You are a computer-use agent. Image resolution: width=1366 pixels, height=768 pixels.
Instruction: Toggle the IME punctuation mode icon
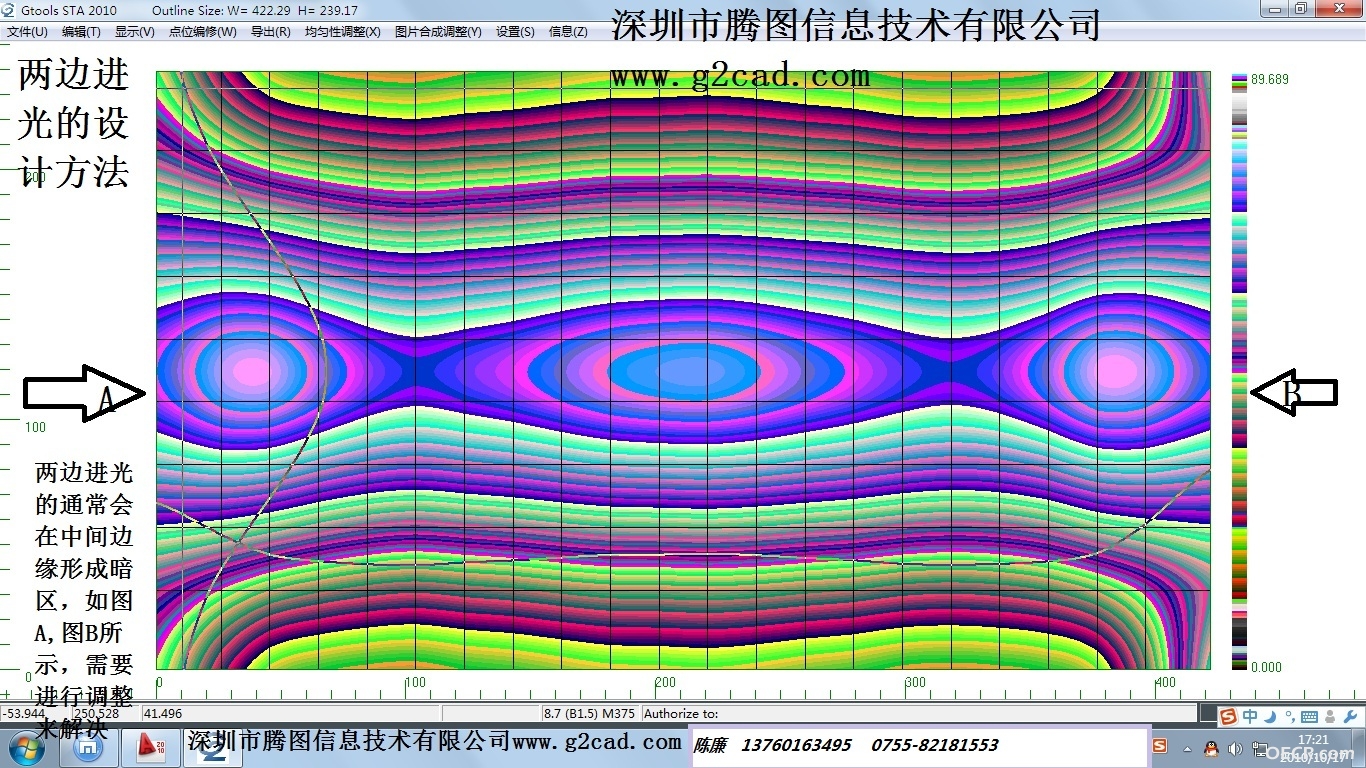click(1289, 716)
